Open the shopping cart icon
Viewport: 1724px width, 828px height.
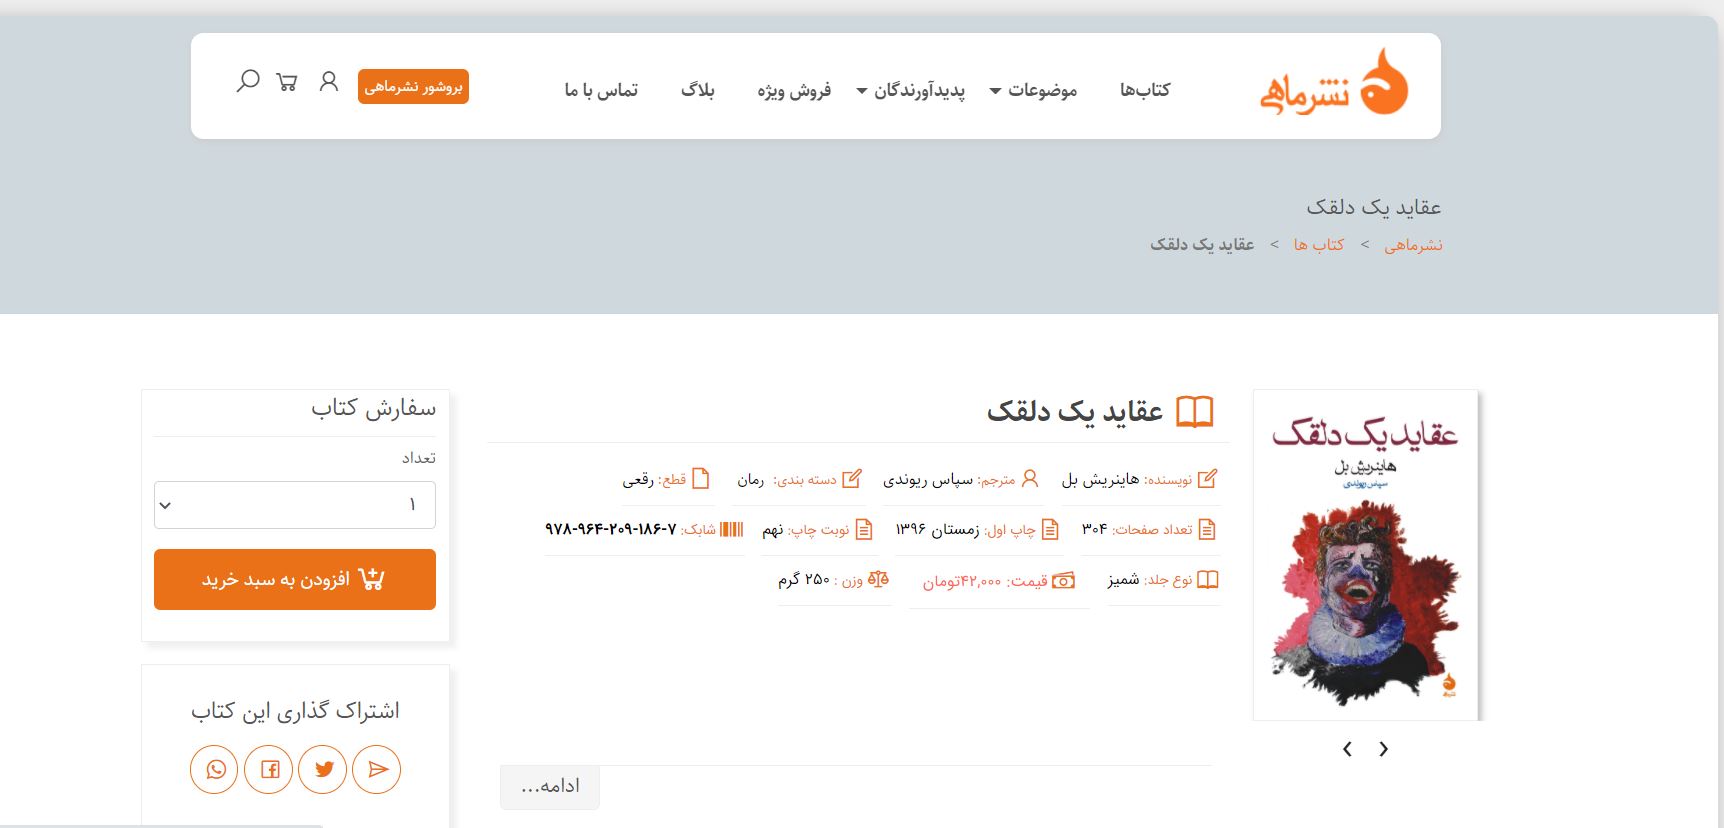tap(287, 82)
